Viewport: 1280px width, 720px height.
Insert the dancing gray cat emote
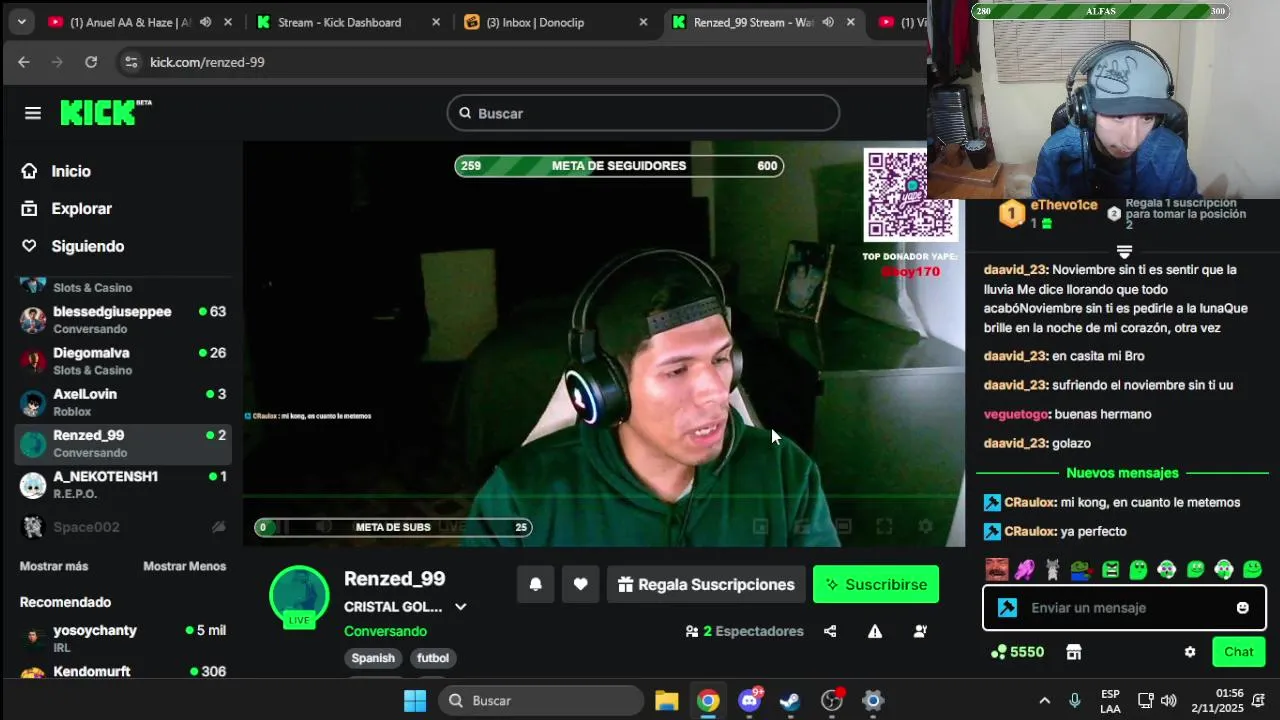pos(1052,570)
